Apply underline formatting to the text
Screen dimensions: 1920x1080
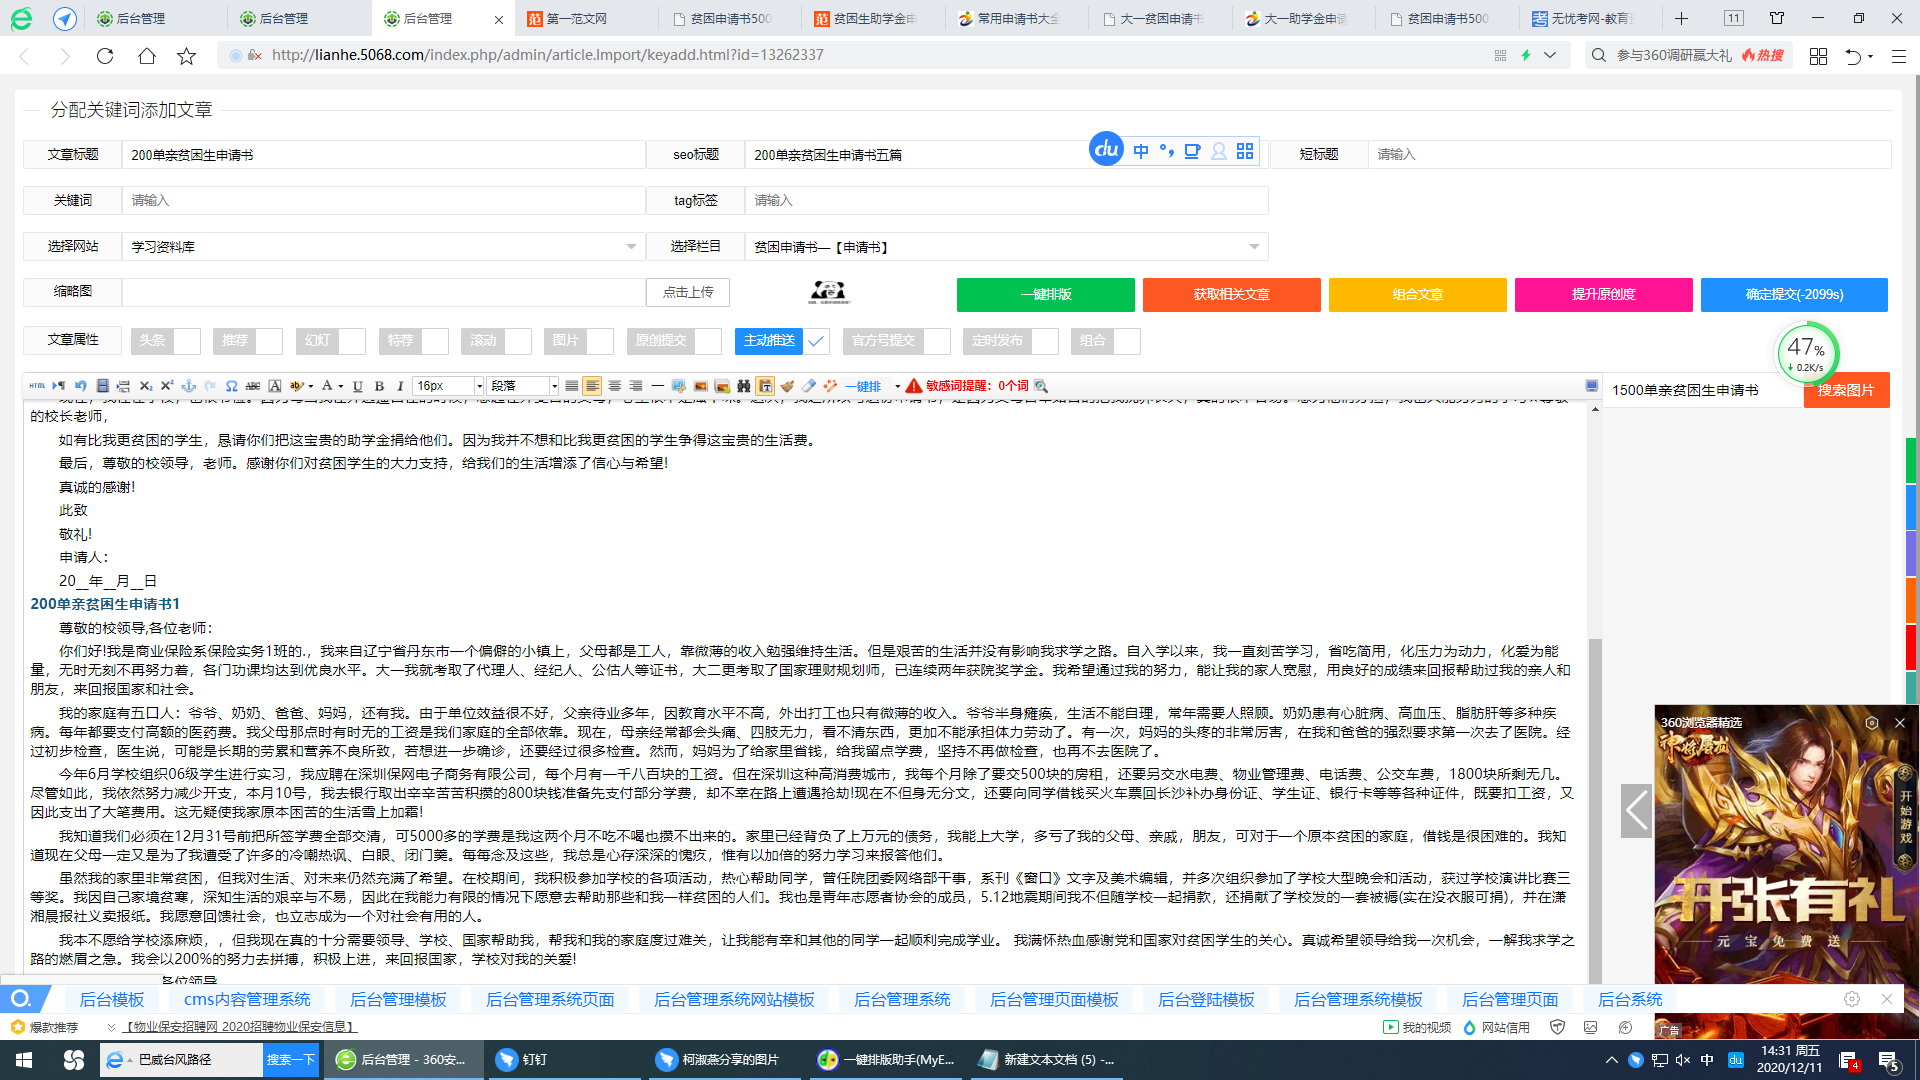coord(357,386)
